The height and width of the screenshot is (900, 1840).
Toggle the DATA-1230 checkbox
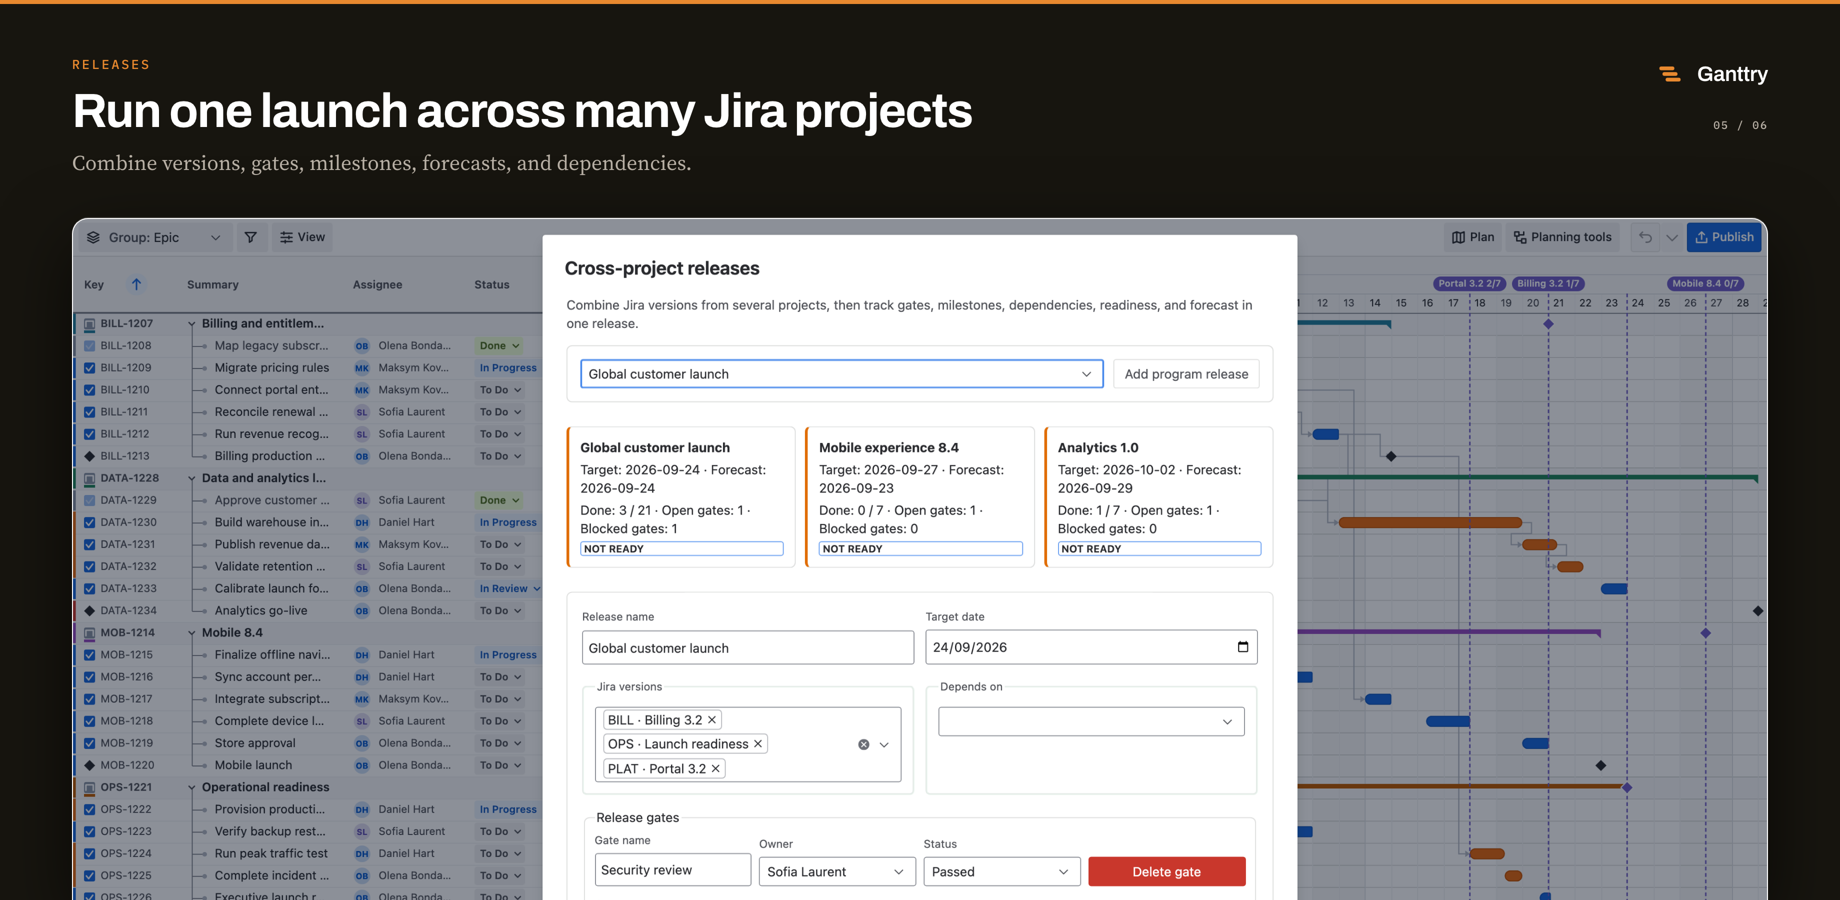(89, 522)
